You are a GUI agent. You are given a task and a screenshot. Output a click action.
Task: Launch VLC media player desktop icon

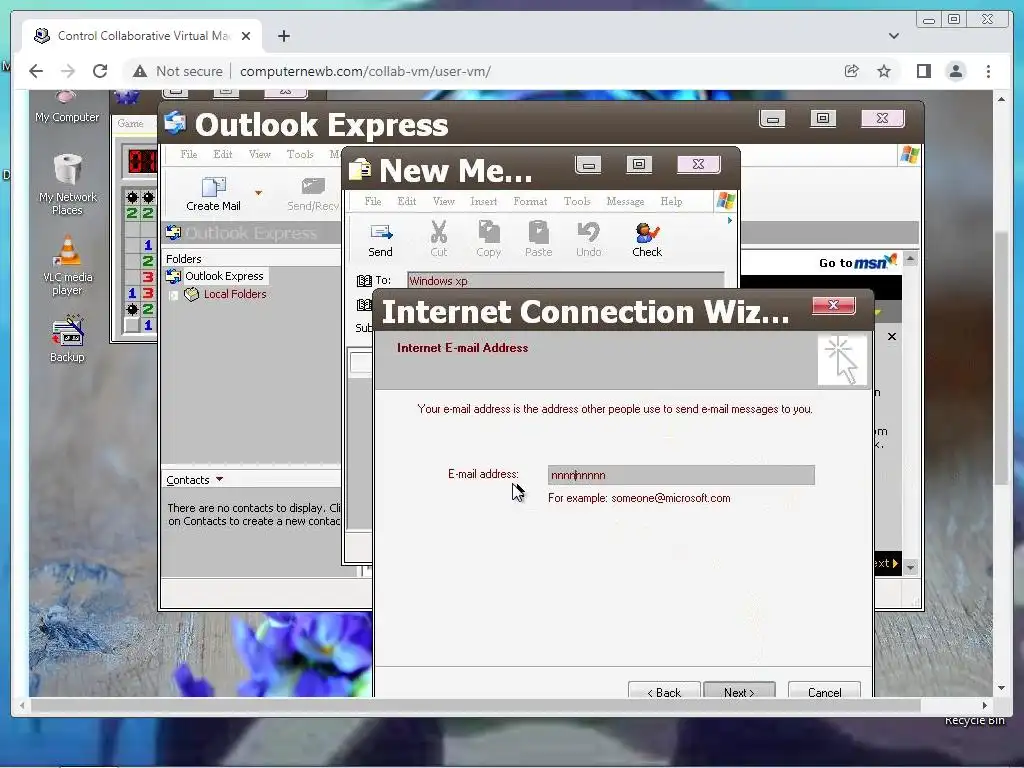point(67,264)
